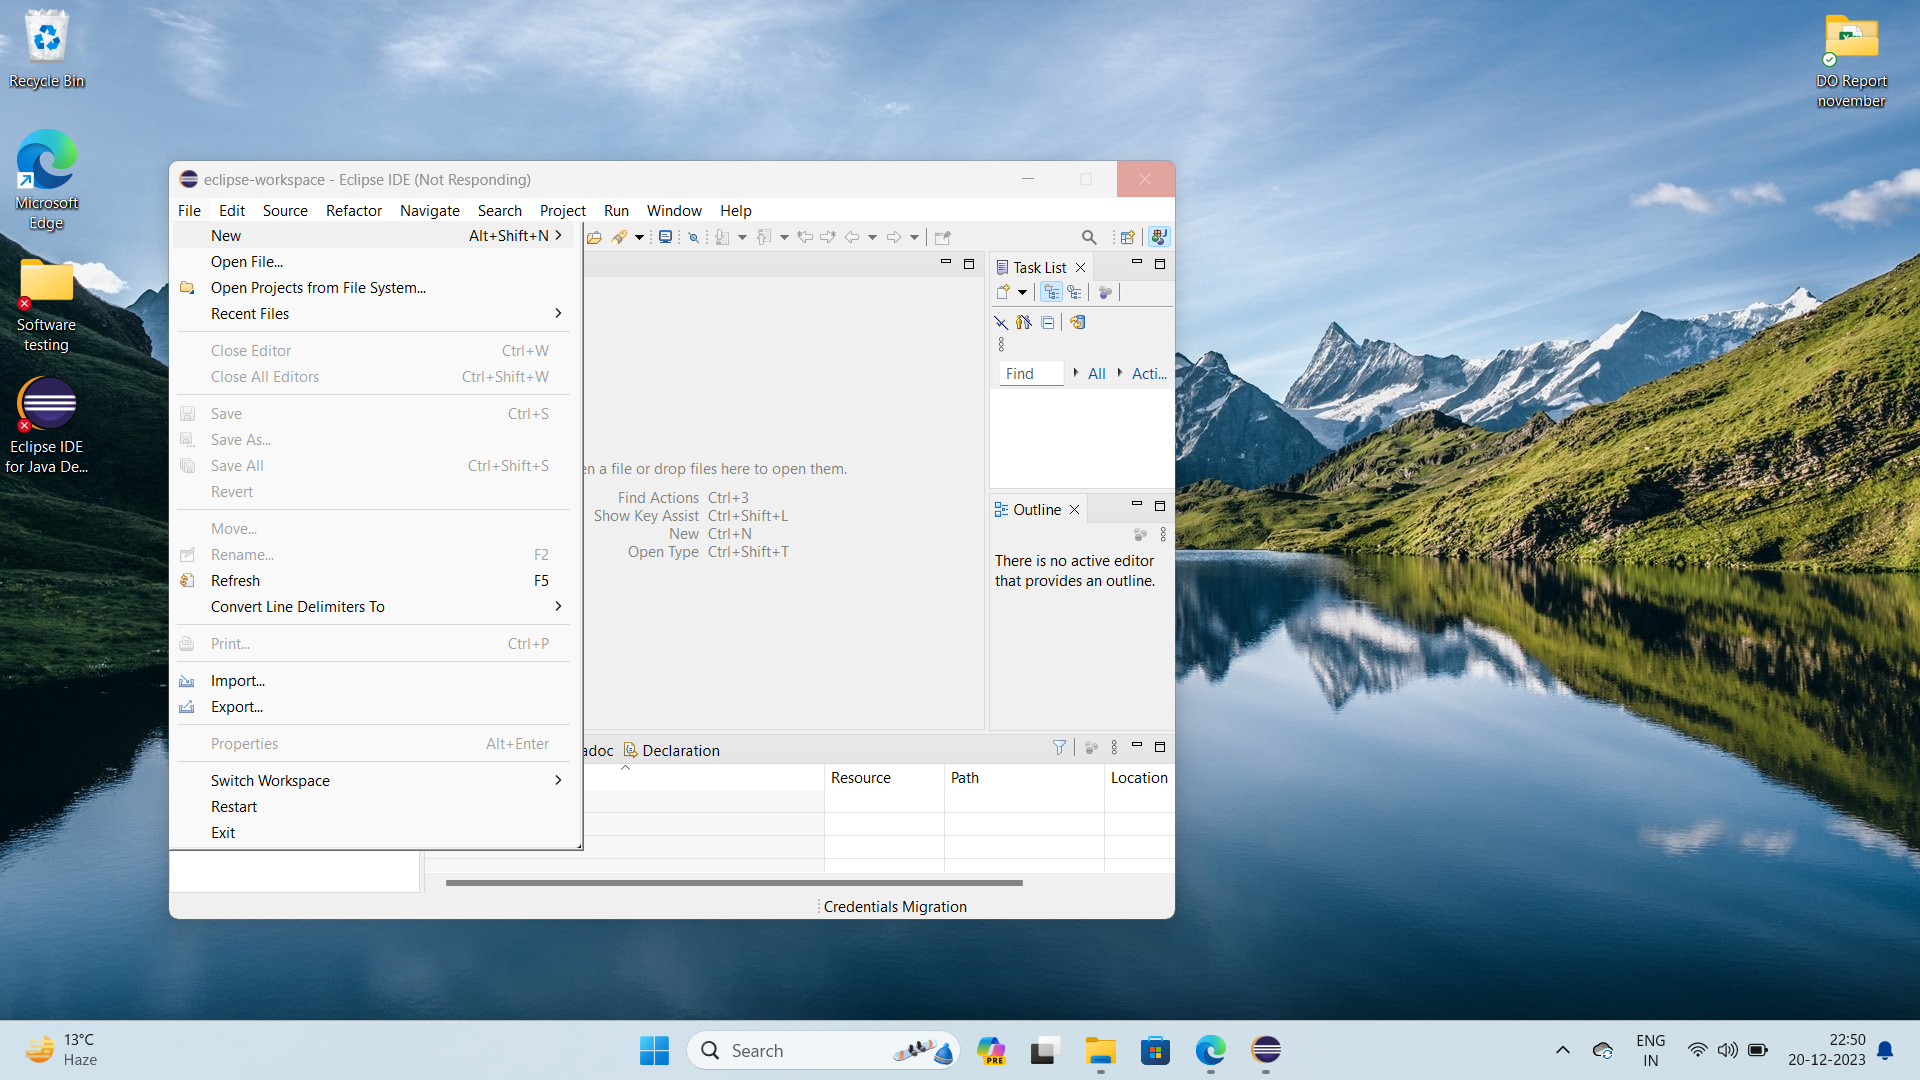Click the toolbar search magnifier icon

(1089, 237)
